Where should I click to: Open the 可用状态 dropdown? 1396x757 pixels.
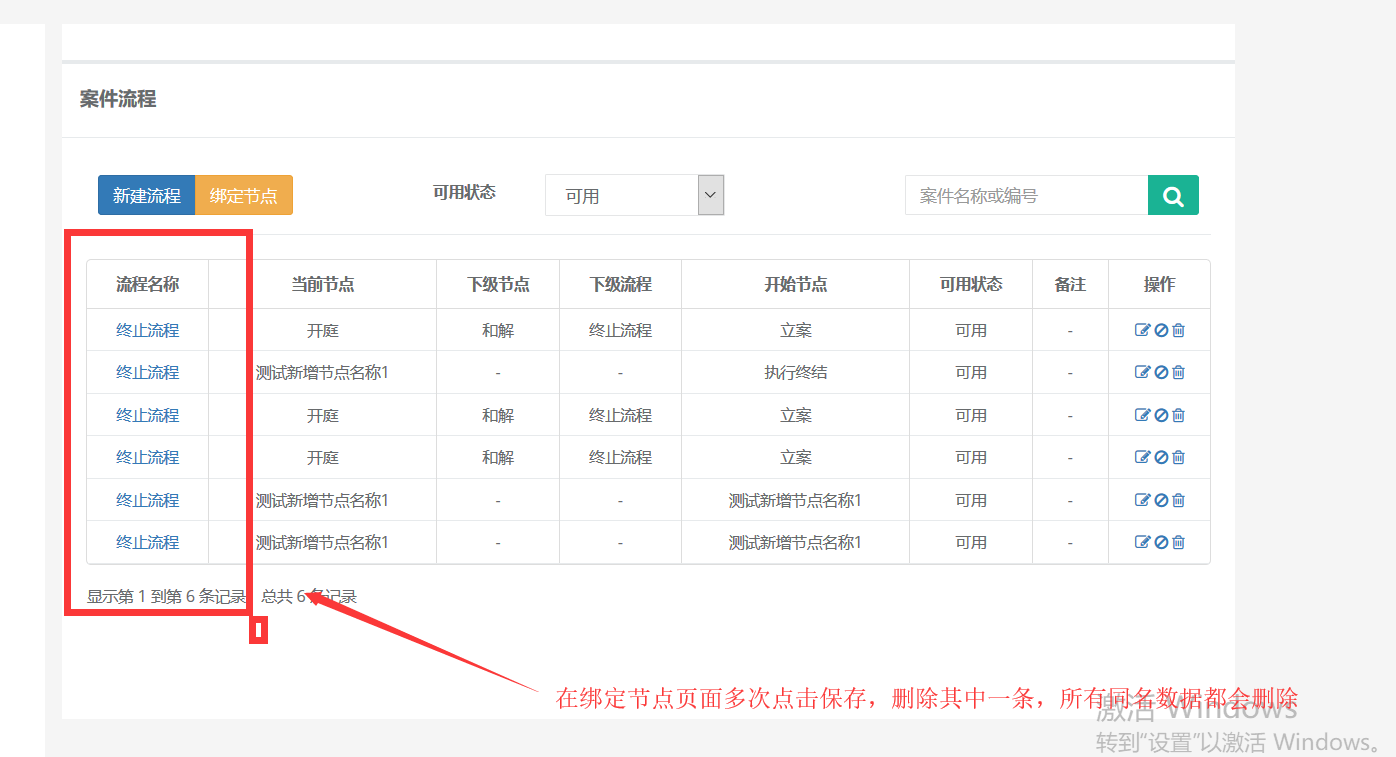coord(634,196)
